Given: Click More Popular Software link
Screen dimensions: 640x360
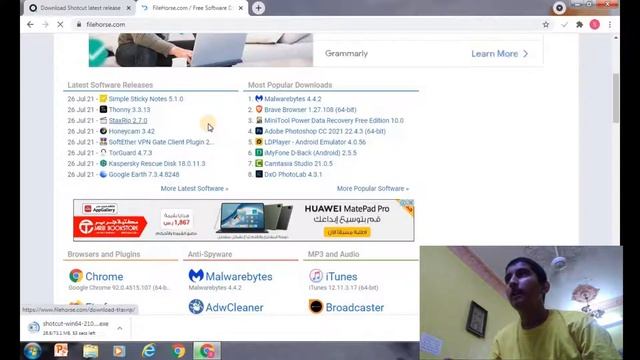Looking at the screenshot, I should click(373, 189).
